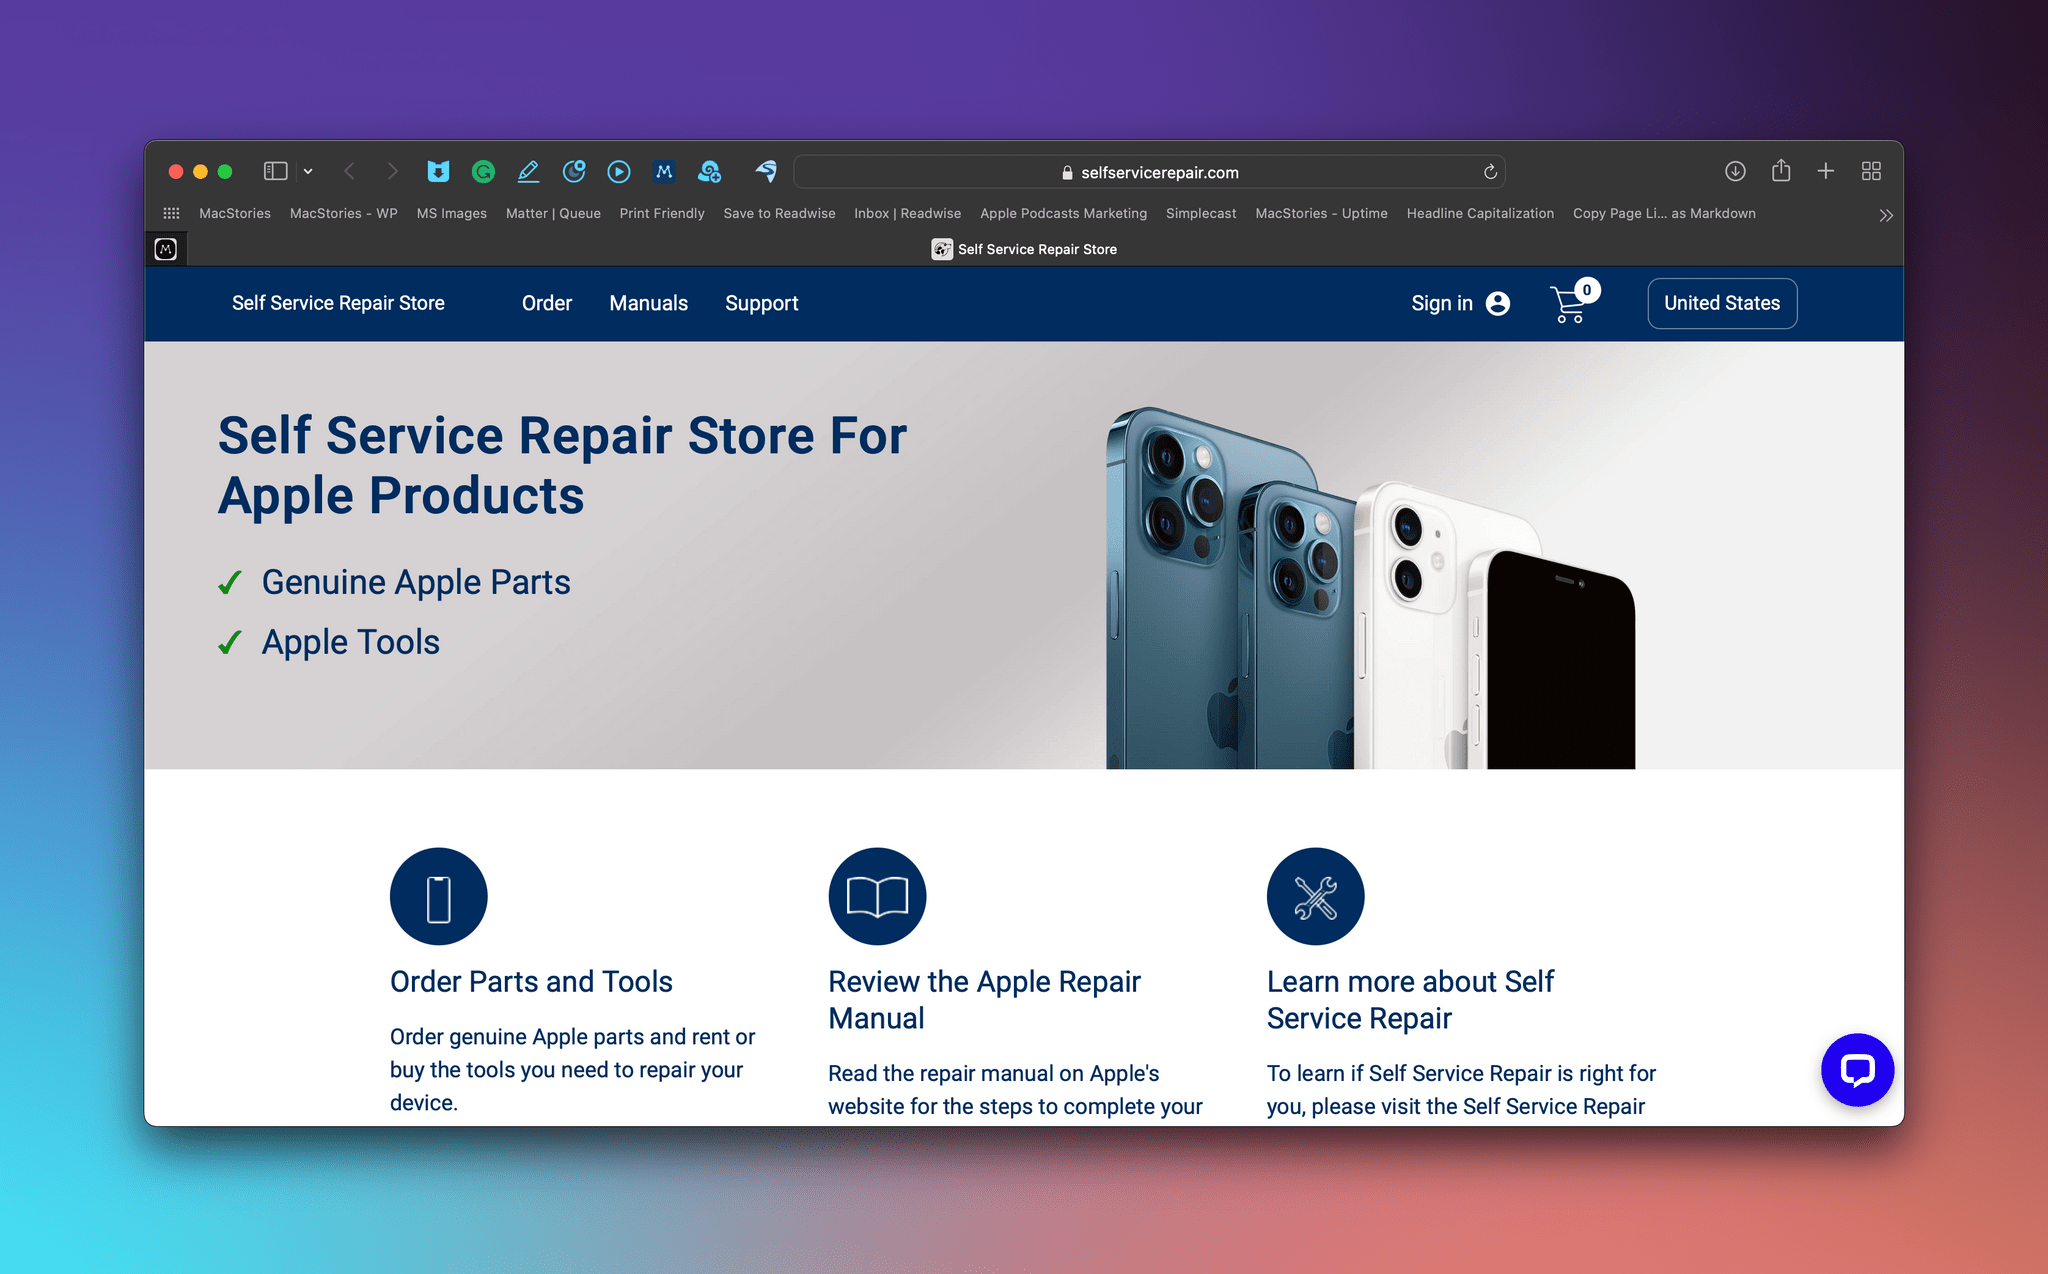Viewport: 2048px width, 1274px height.
Task: Click the phone icon above Order Parts
Action: pos(439,896)
